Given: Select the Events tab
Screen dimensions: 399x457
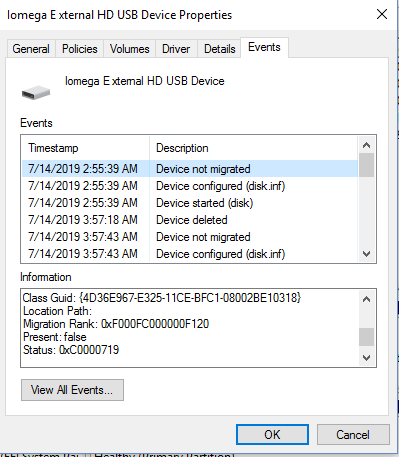Looking at the screenshot, I should [264, 47].
